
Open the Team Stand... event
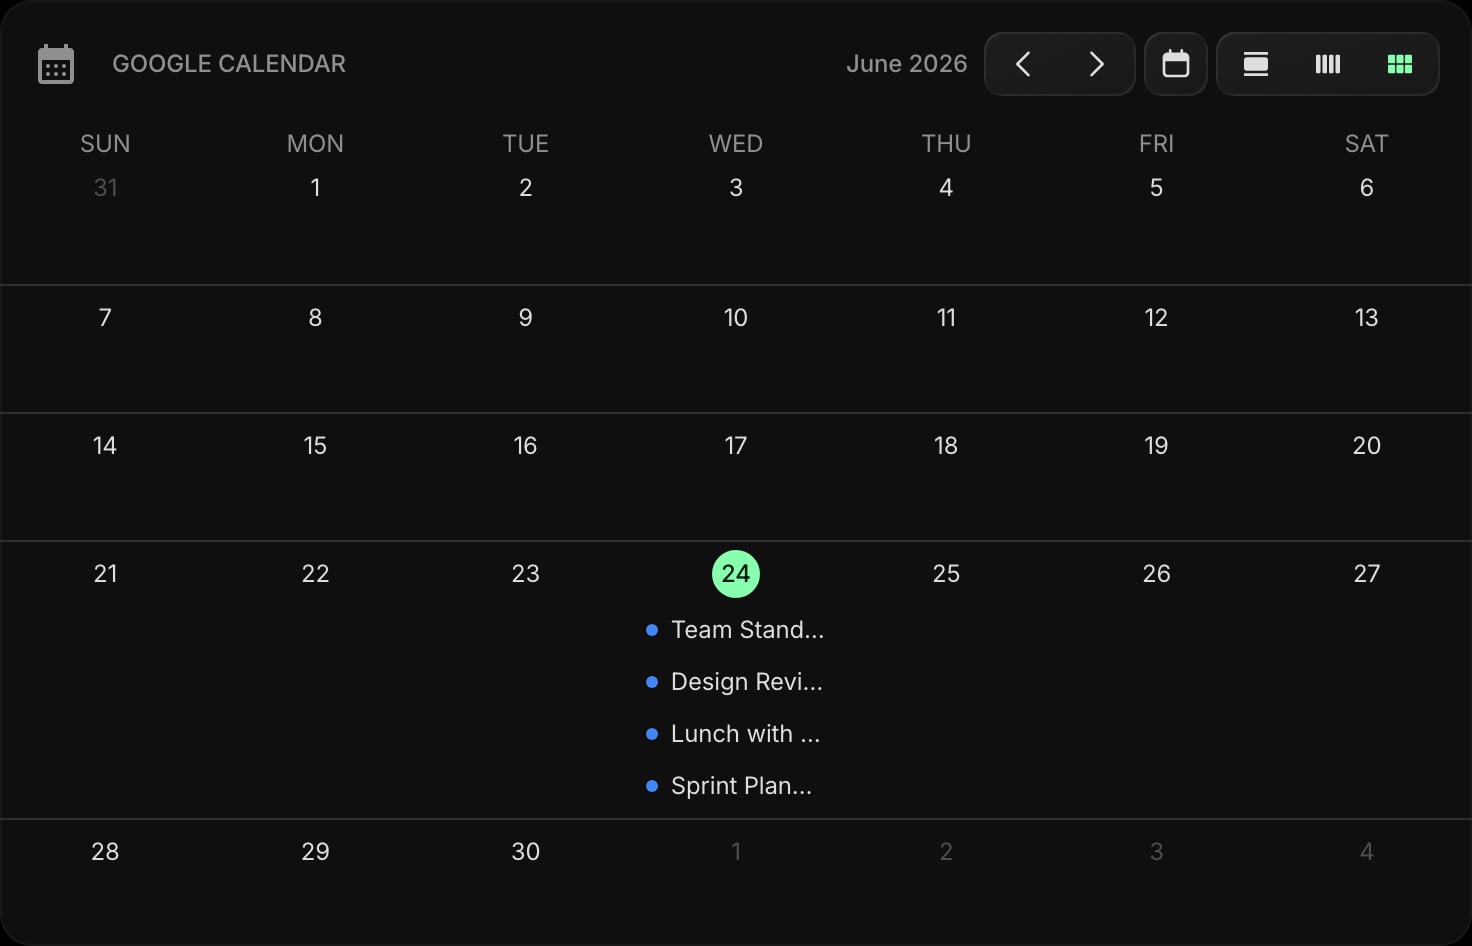click(736, 630)
